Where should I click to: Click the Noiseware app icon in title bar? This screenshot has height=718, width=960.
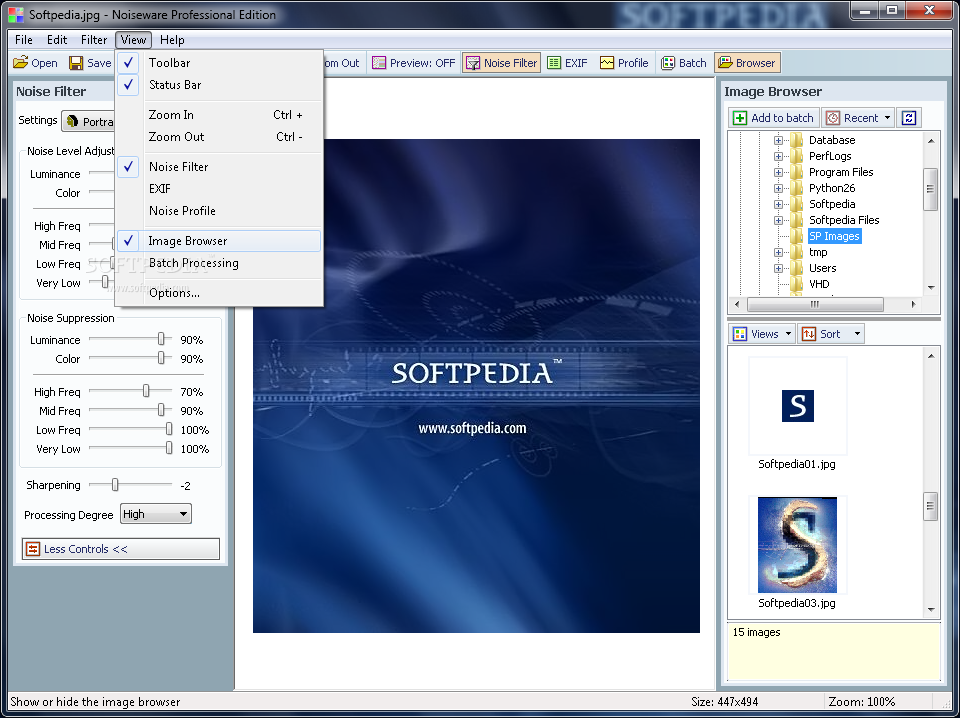click(16, 14)
